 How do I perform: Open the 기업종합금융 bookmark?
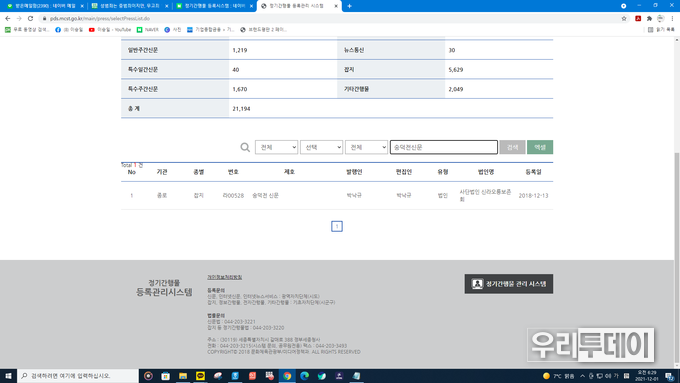point(210,29)
